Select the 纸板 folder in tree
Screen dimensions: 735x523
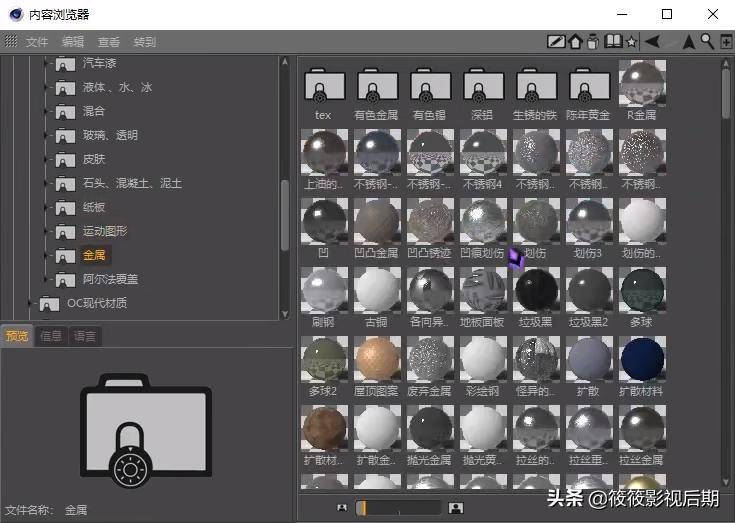click(x=94, y=207)
